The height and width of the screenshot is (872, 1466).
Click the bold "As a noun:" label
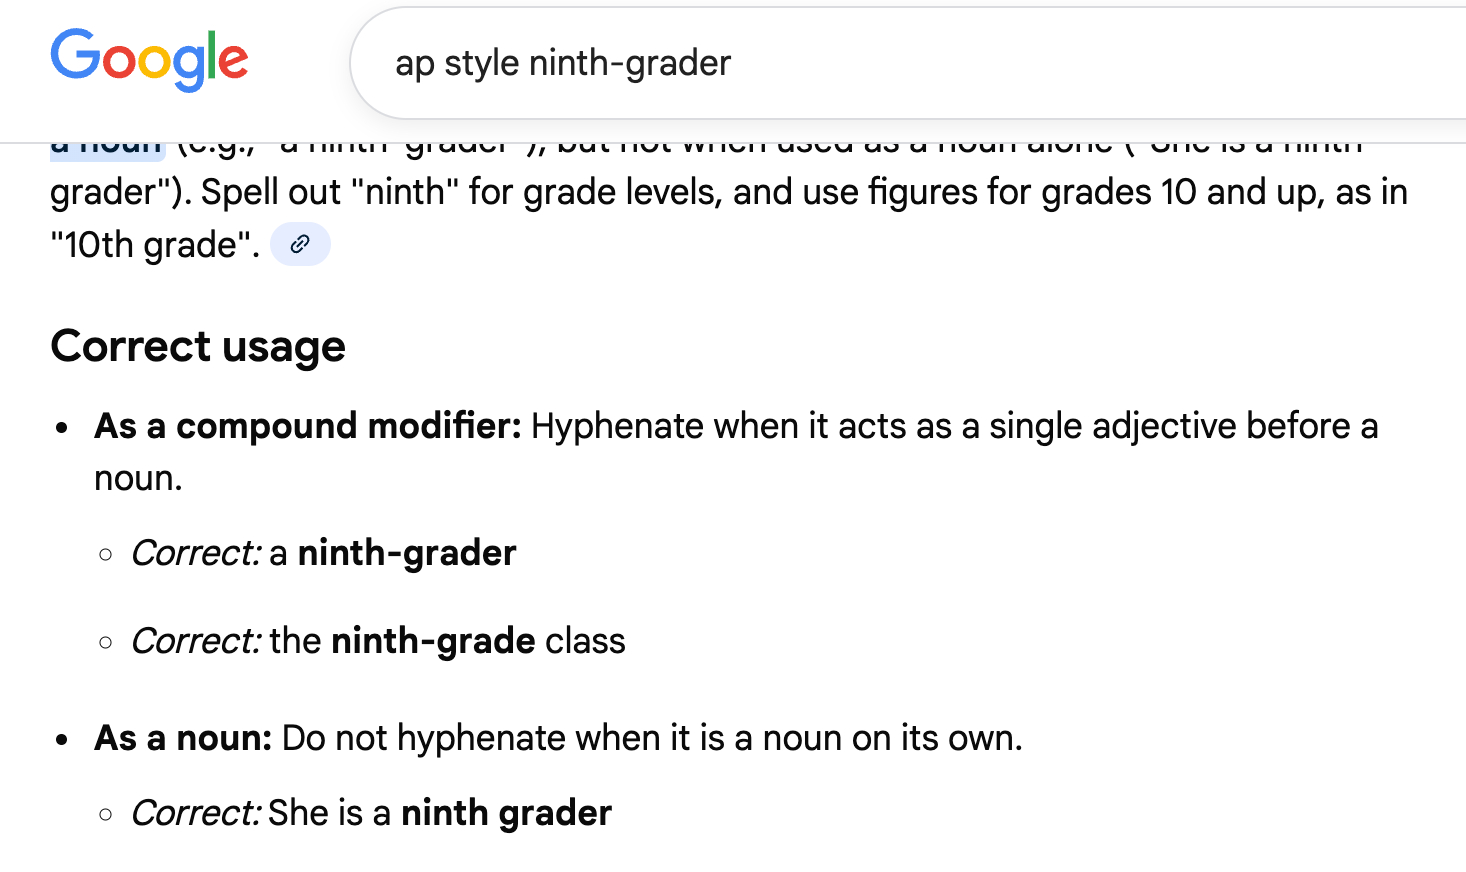(183, 738)
